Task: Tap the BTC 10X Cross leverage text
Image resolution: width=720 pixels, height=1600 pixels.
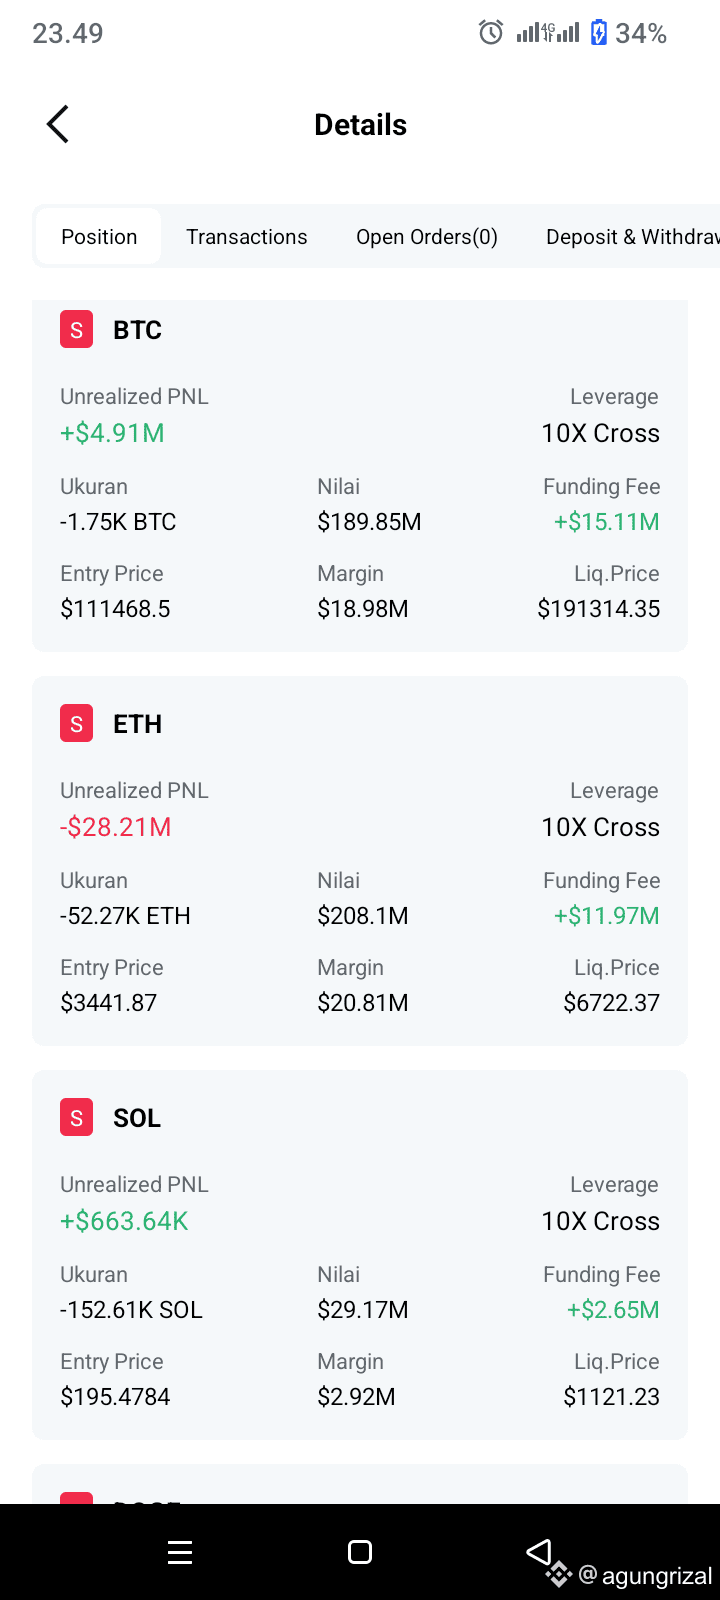Action: point(601,433)
